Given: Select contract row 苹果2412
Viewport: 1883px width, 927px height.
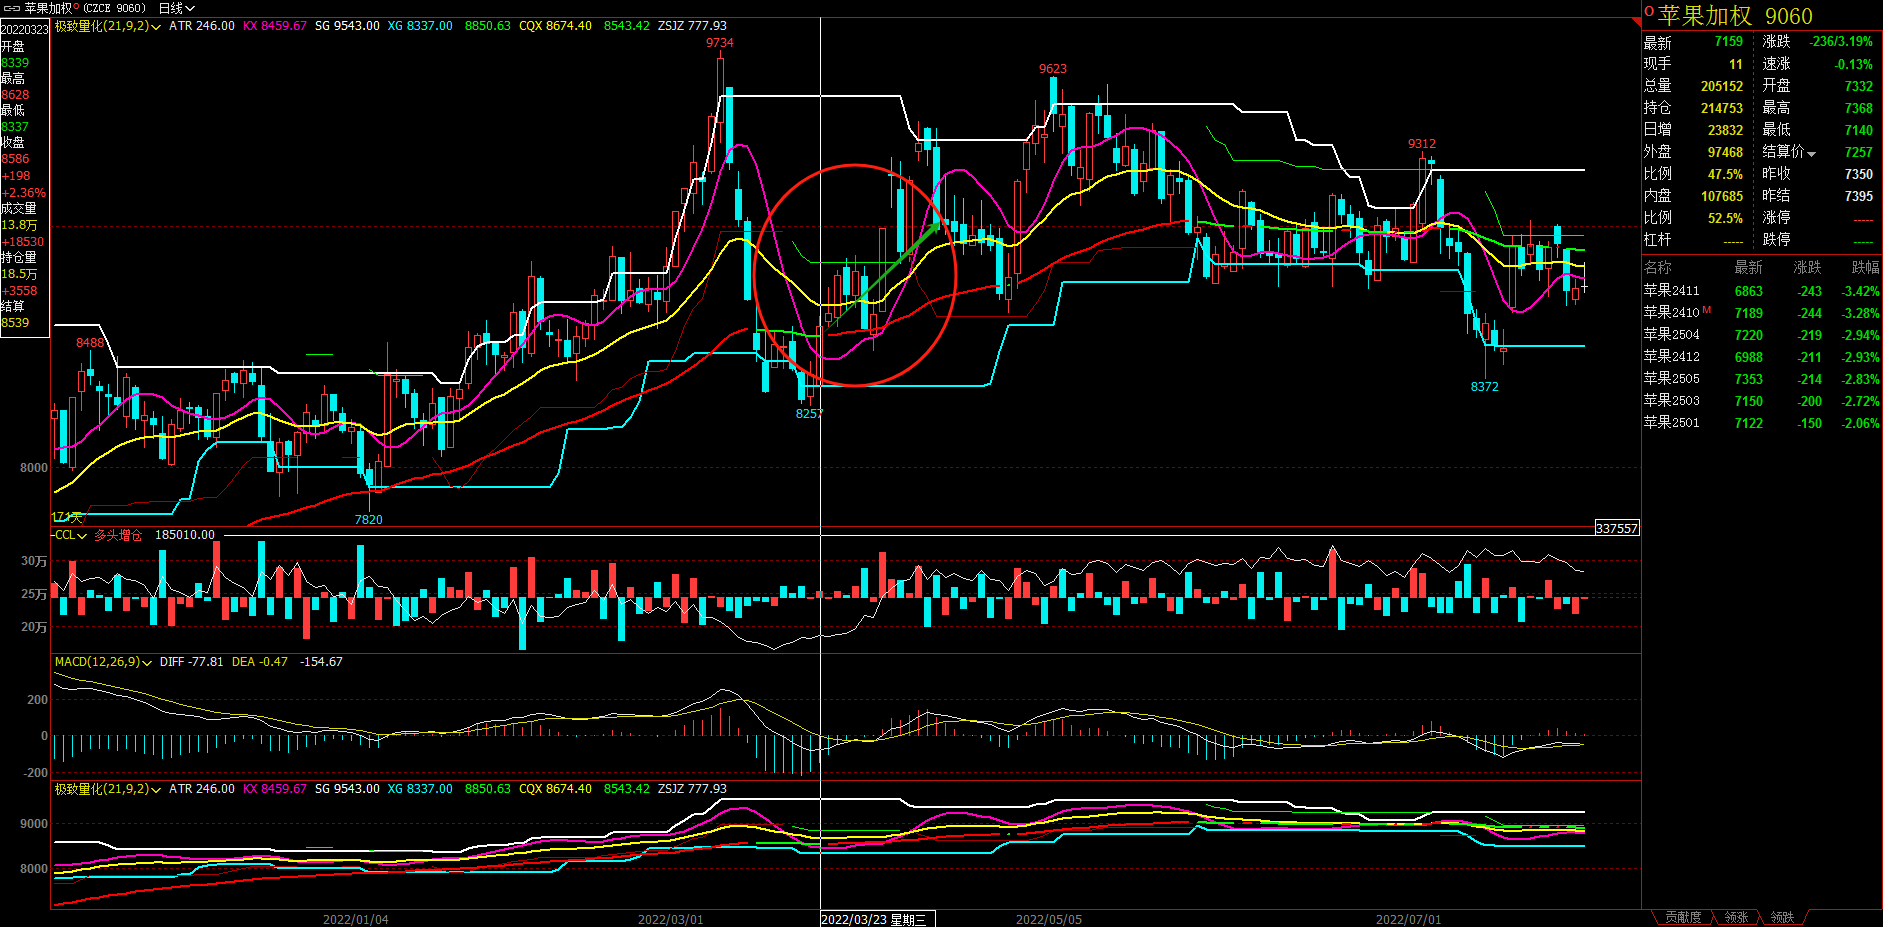Looking at the screenshot, I should (1761, 357).
